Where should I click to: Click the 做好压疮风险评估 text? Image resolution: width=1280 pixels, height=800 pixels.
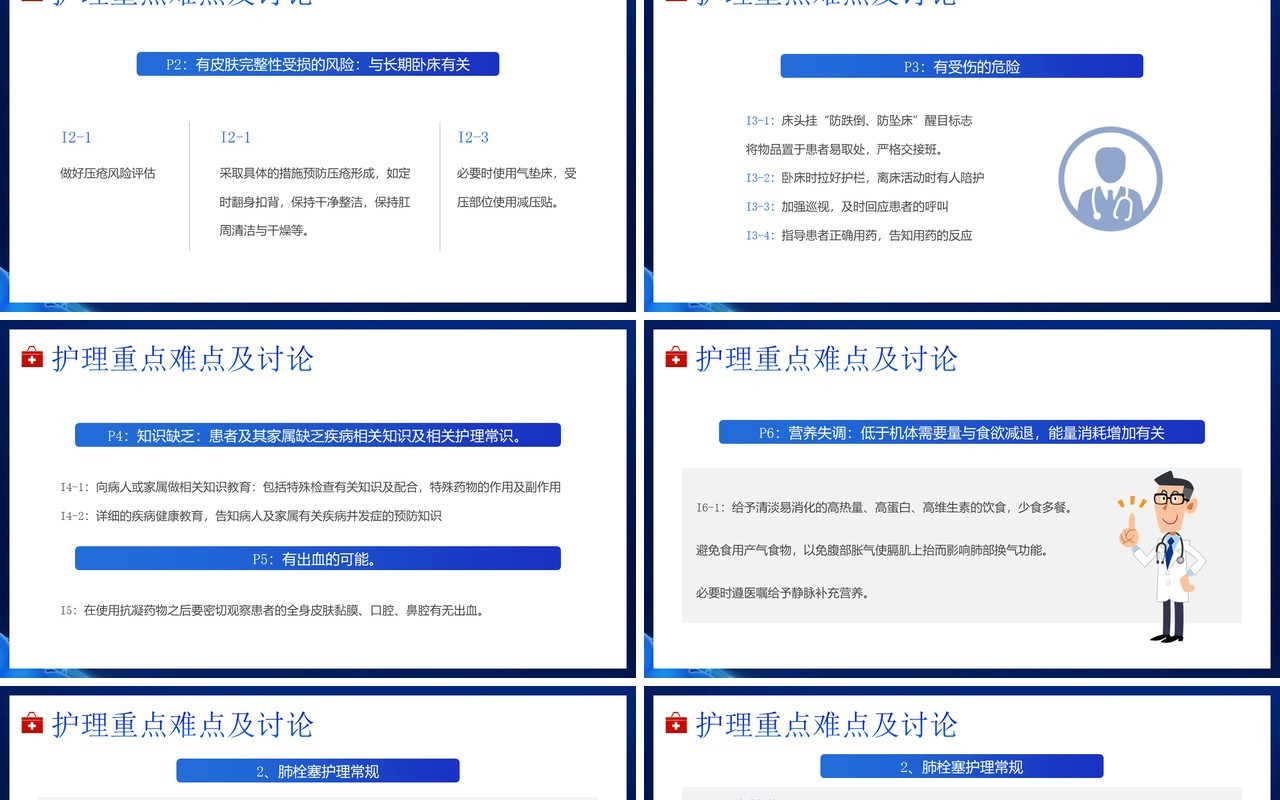click(108, 173)
